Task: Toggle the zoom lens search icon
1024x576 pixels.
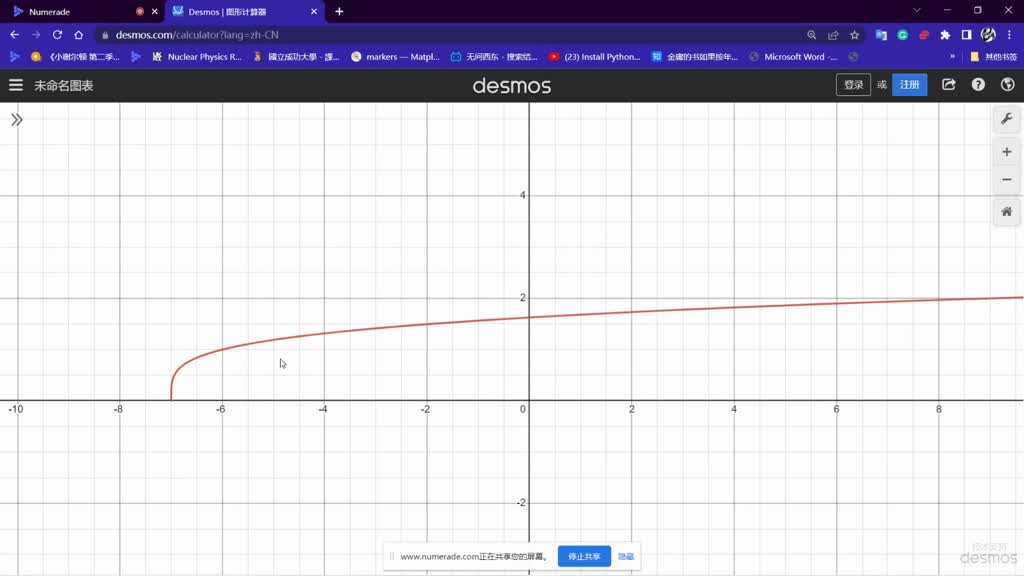Action: [x=812, y=33]
